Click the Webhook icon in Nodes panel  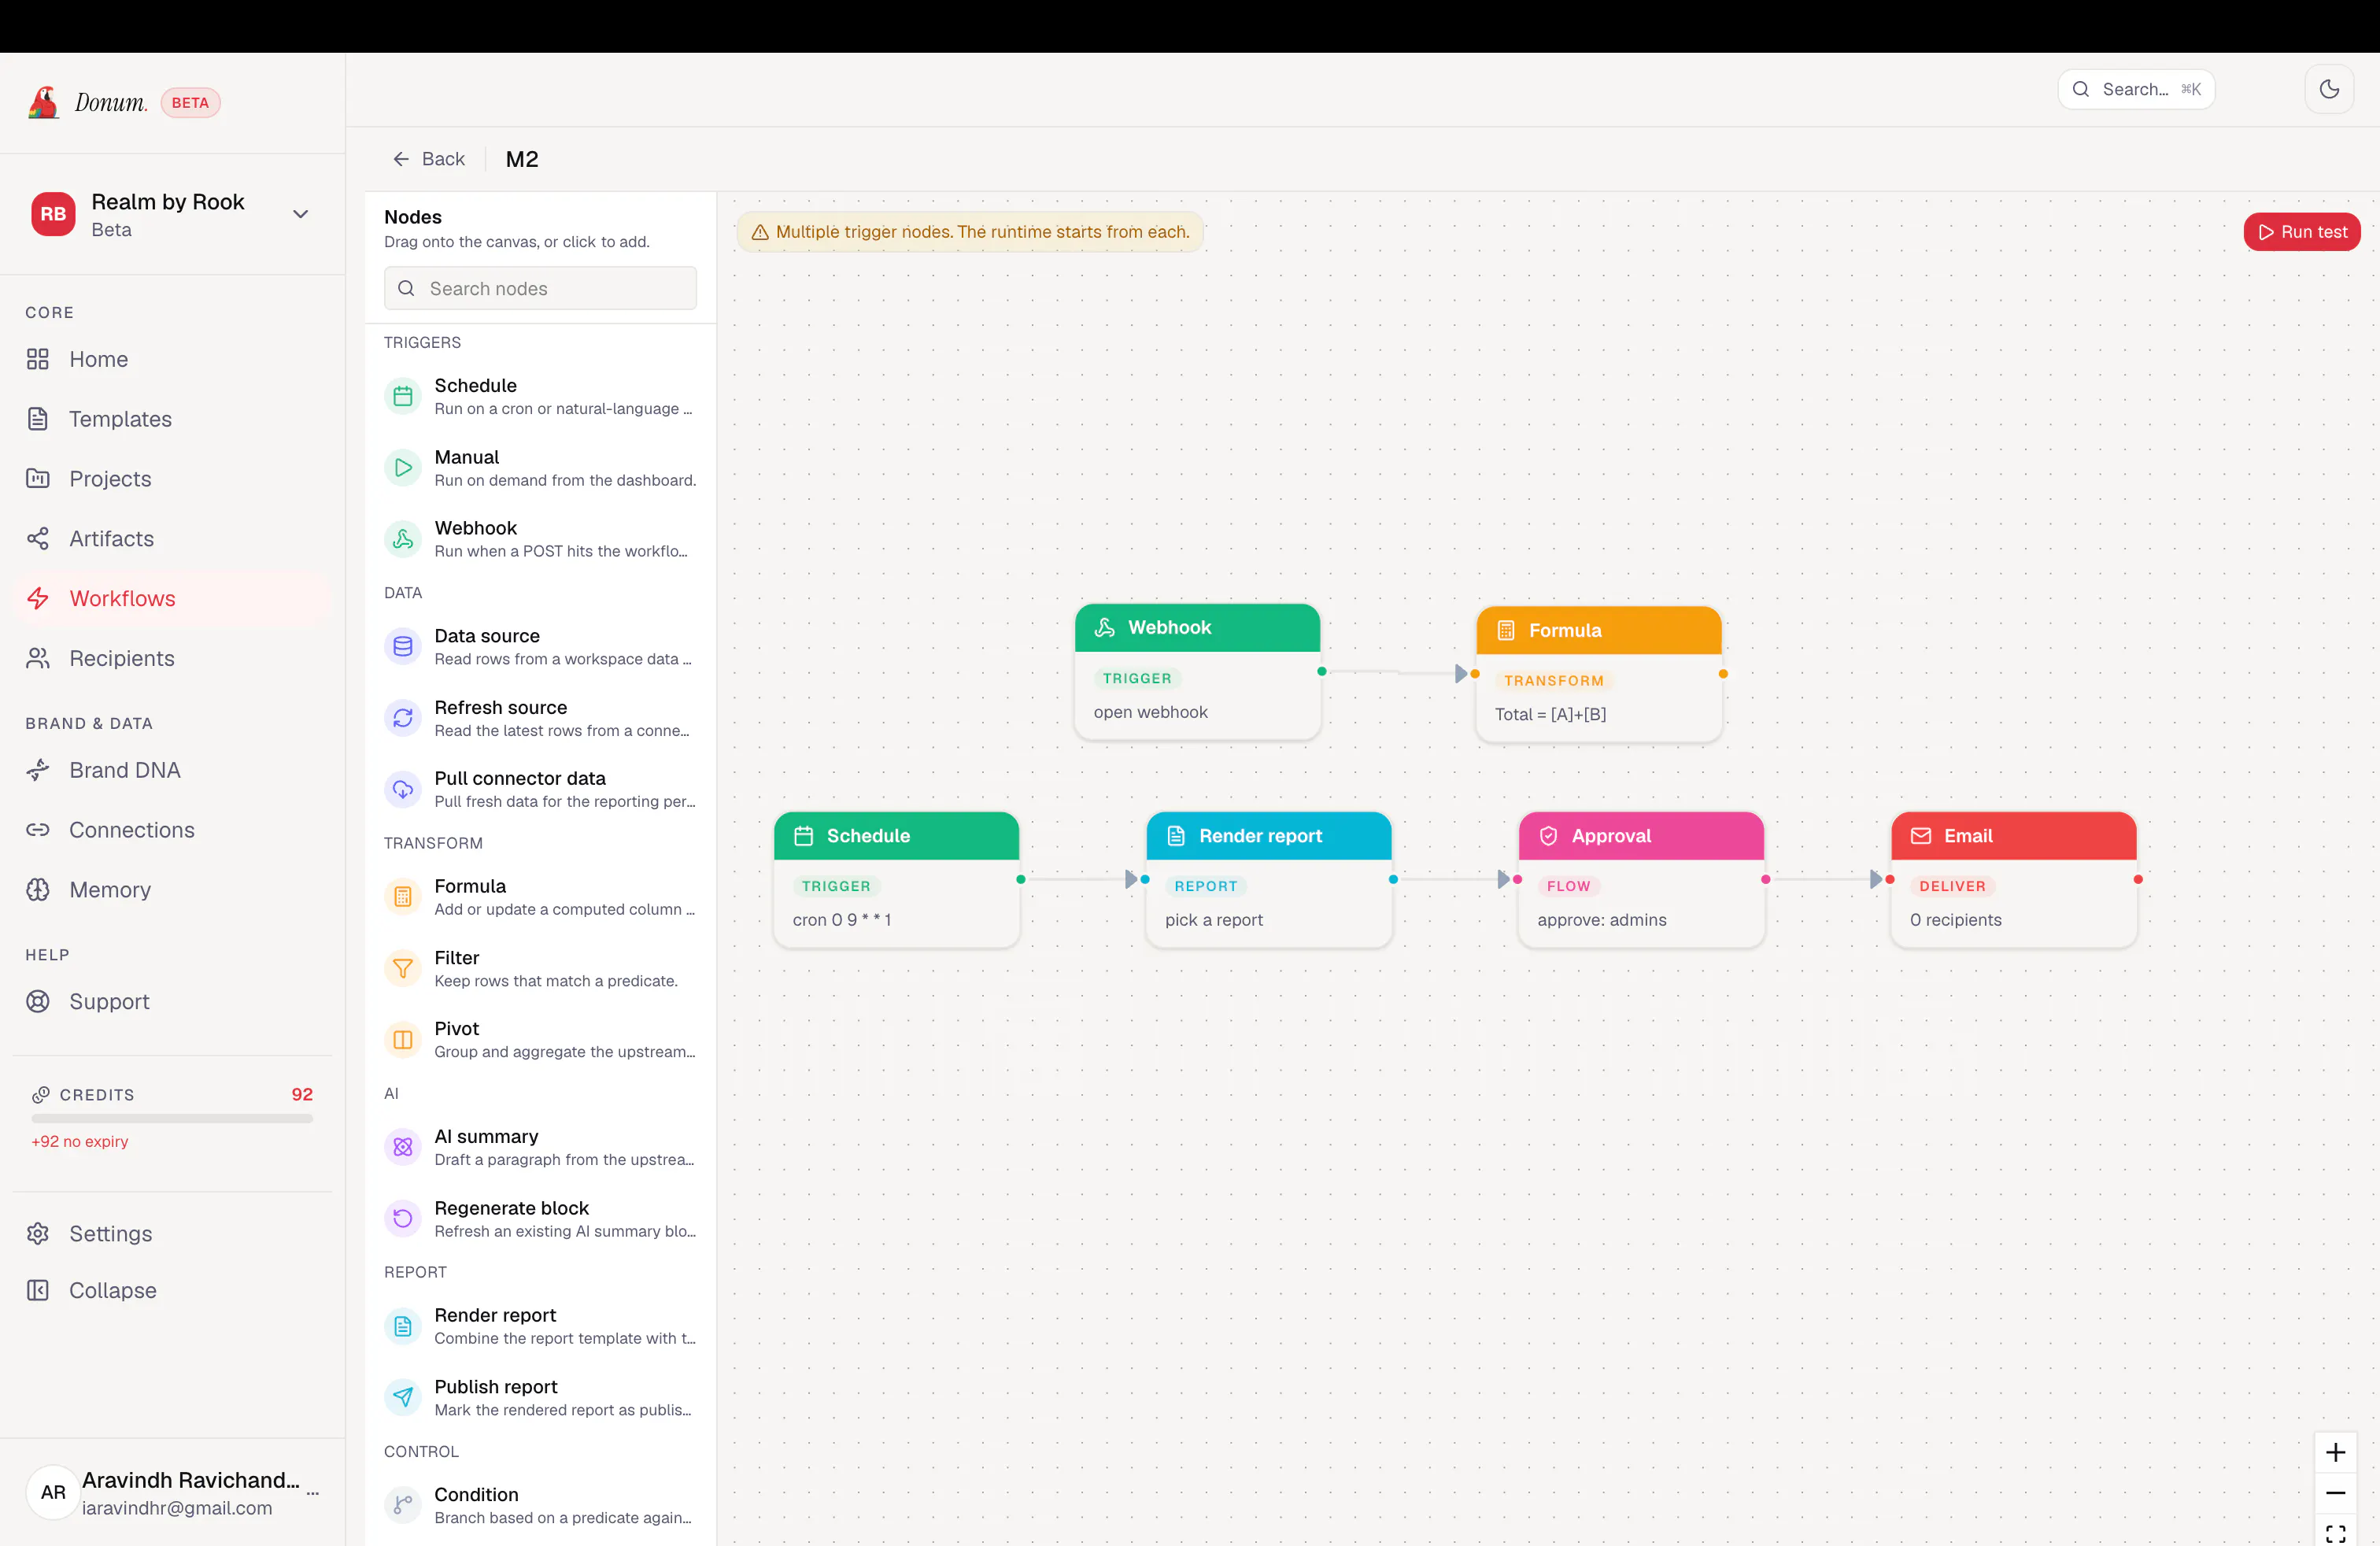pyautogui.click(x=403, y=539)
